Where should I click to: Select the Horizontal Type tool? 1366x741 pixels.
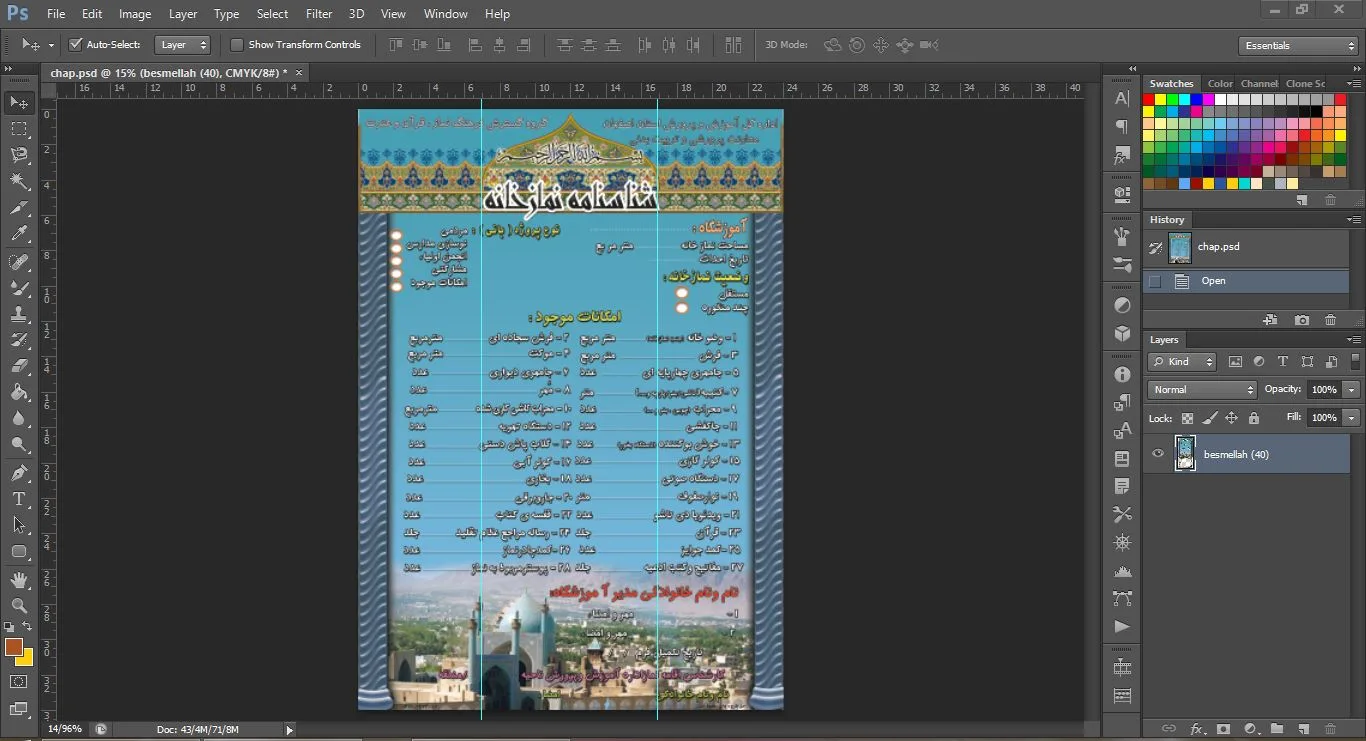pyautogui.click(x=19, y=499)
